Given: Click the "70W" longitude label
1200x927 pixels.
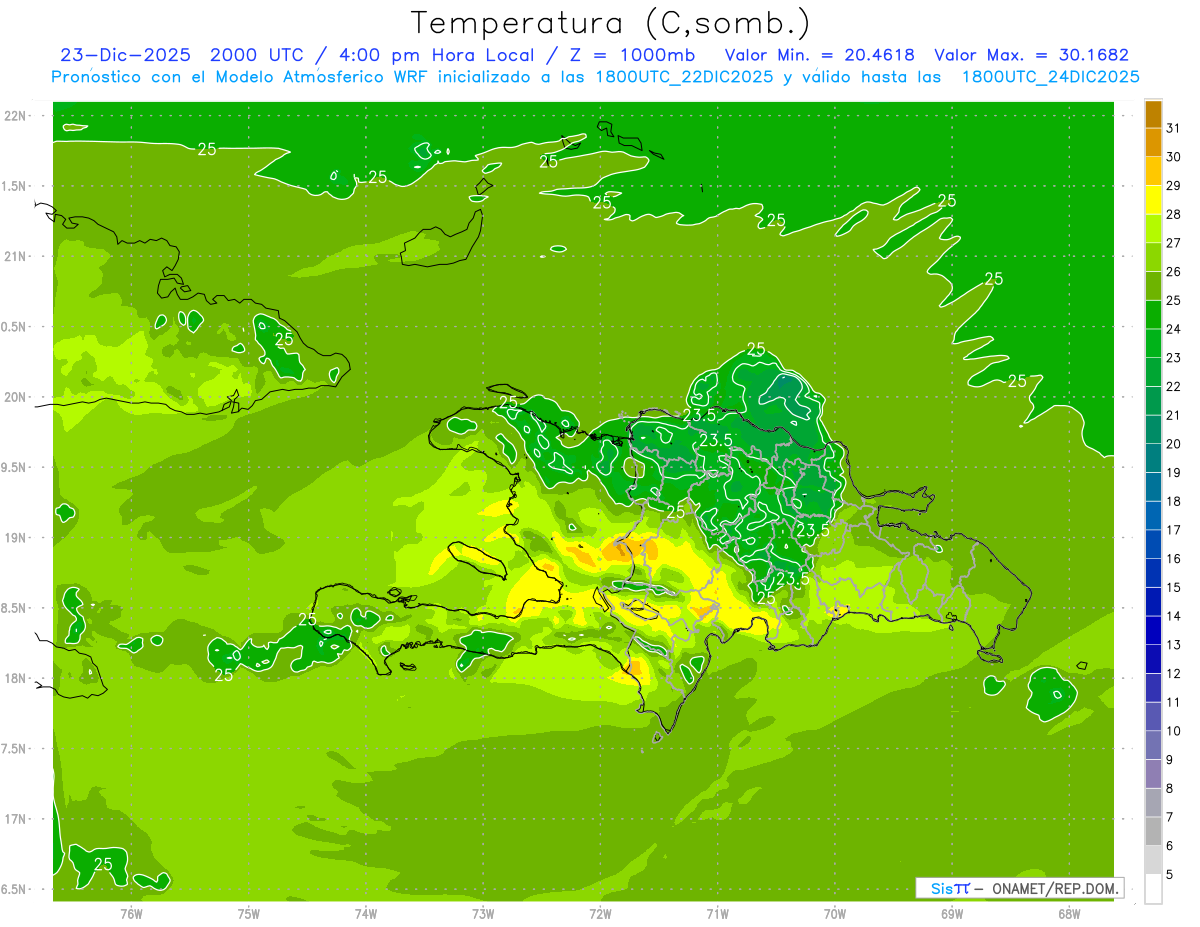Looking at the screenshot, I should click(x=835, y=913).
